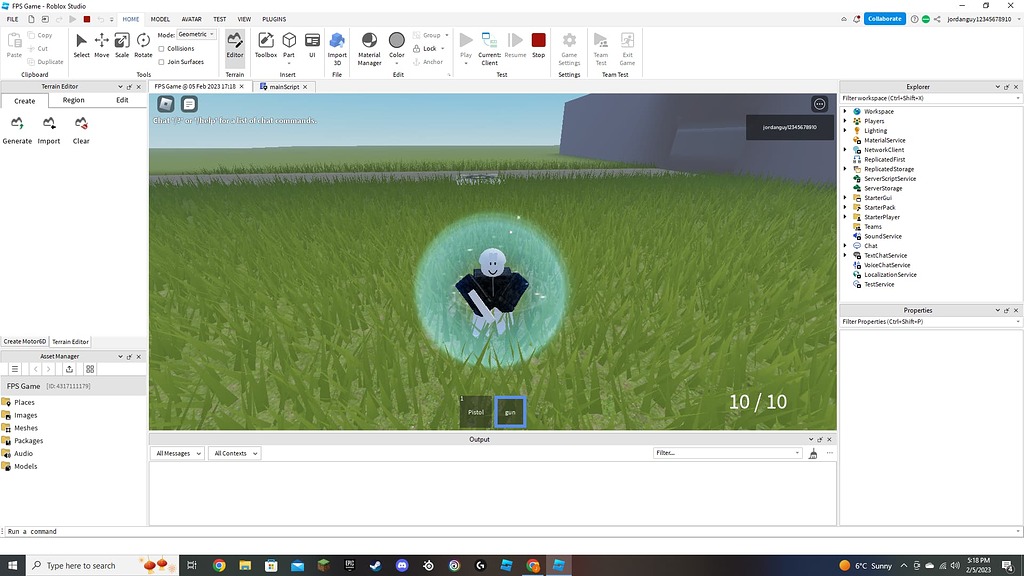Enable the Join Surfaces toggle

coord(160,61)
